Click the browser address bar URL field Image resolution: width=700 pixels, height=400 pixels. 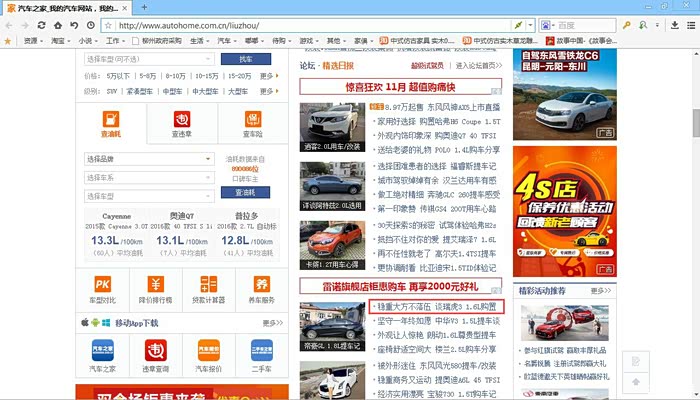tap(300, 24)
